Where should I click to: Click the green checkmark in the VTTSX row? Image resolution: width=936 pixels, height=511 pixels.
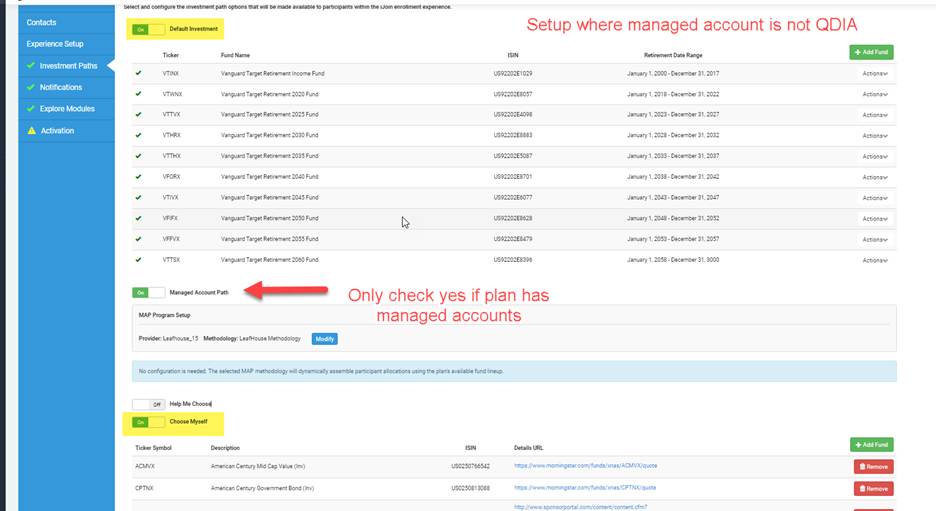(138, 260)
